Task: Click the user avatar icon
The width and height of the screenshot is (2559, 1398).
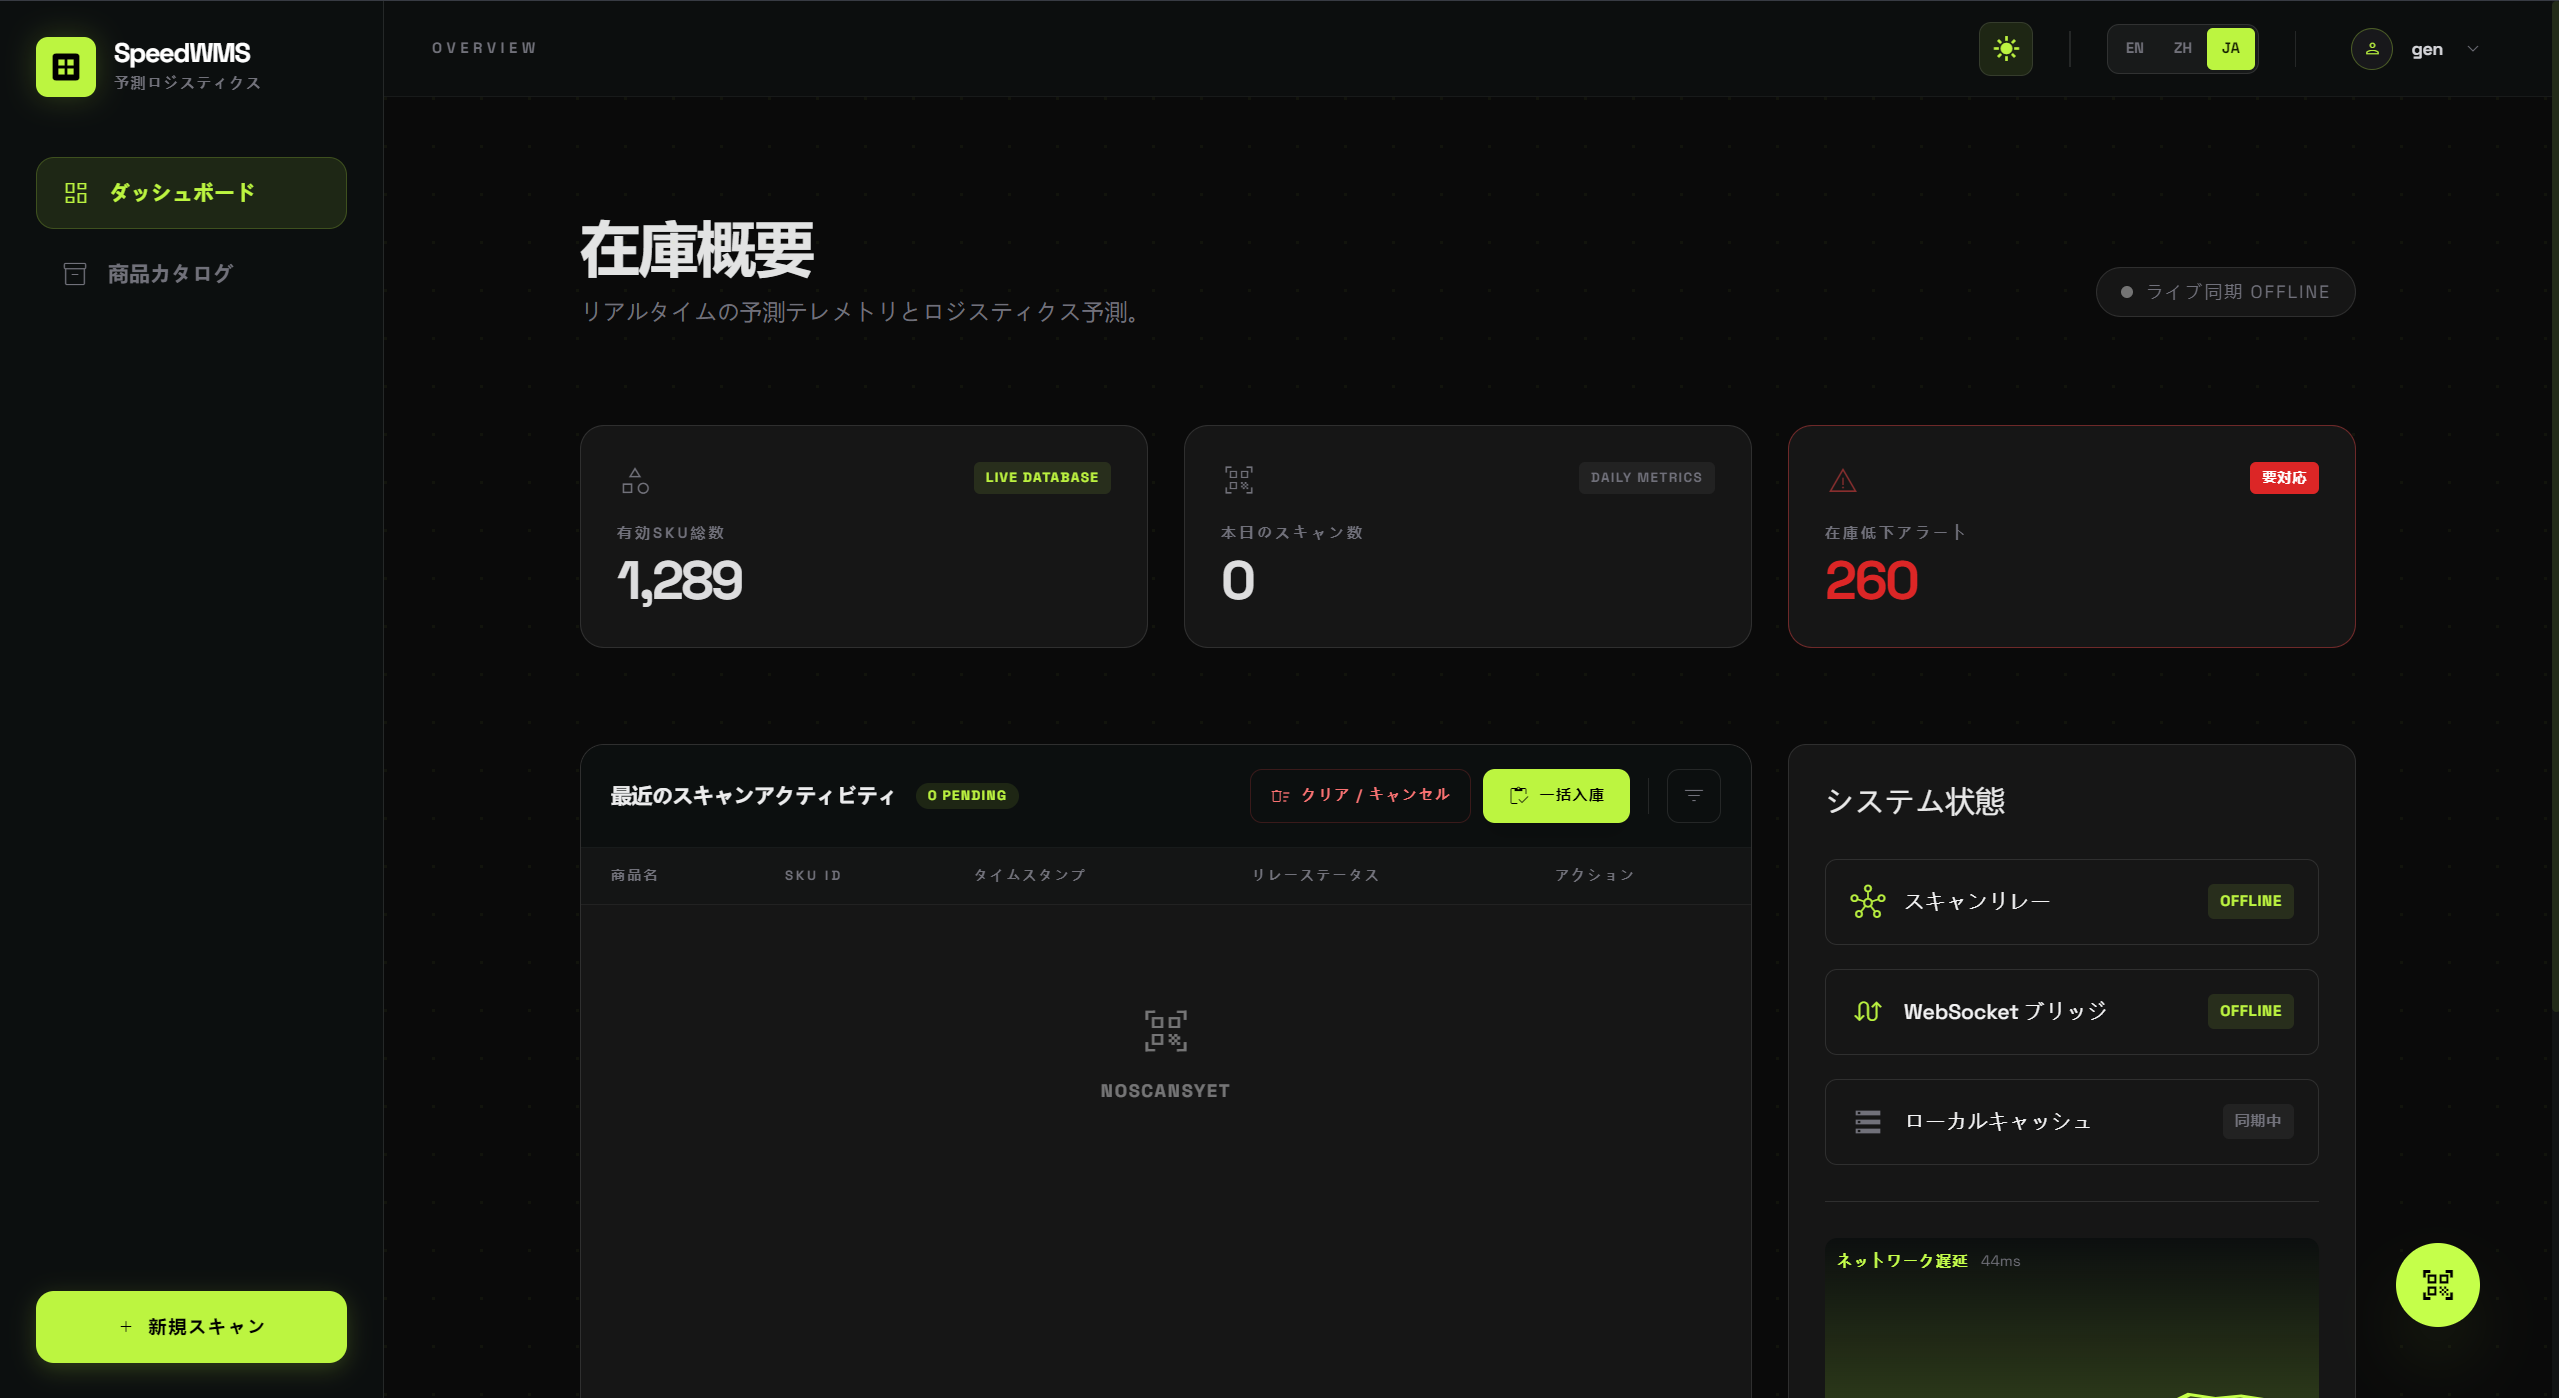Action: pos(2371,49)
